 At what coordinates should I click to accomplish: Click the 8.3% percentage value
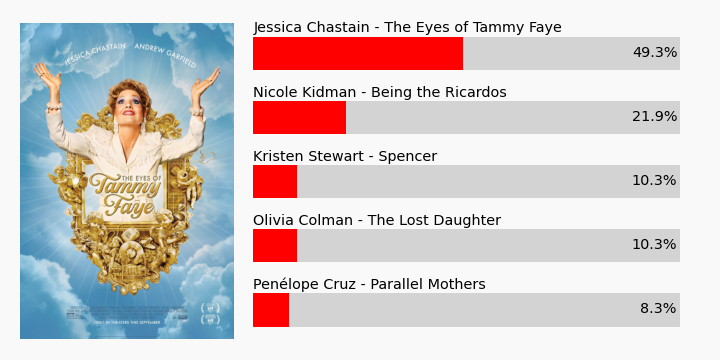point(658,309)
